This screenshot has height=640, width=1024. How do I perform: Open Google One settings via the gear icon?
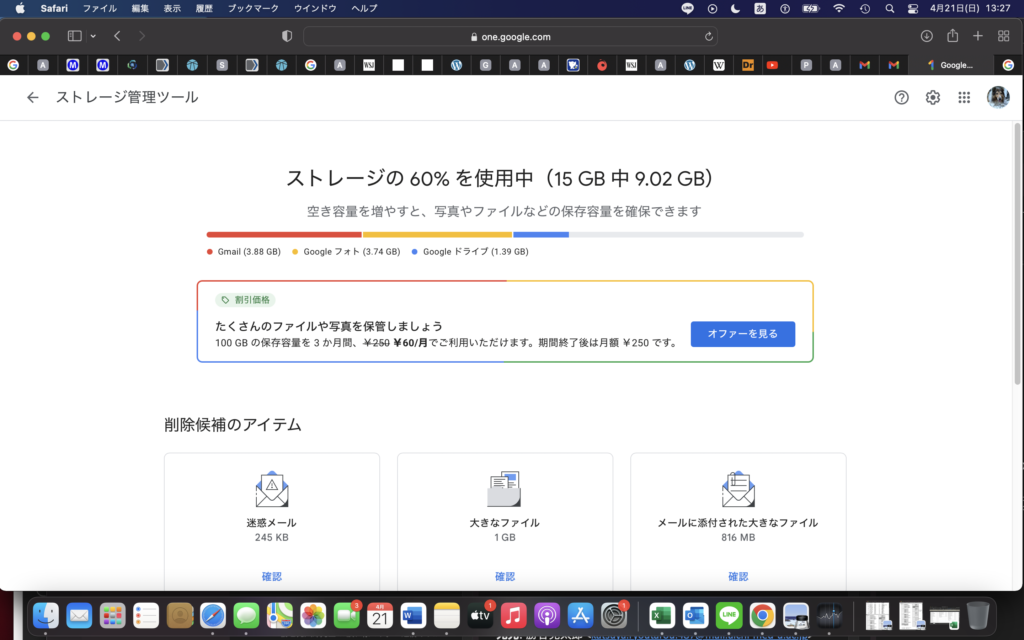(x=932, y=97)
